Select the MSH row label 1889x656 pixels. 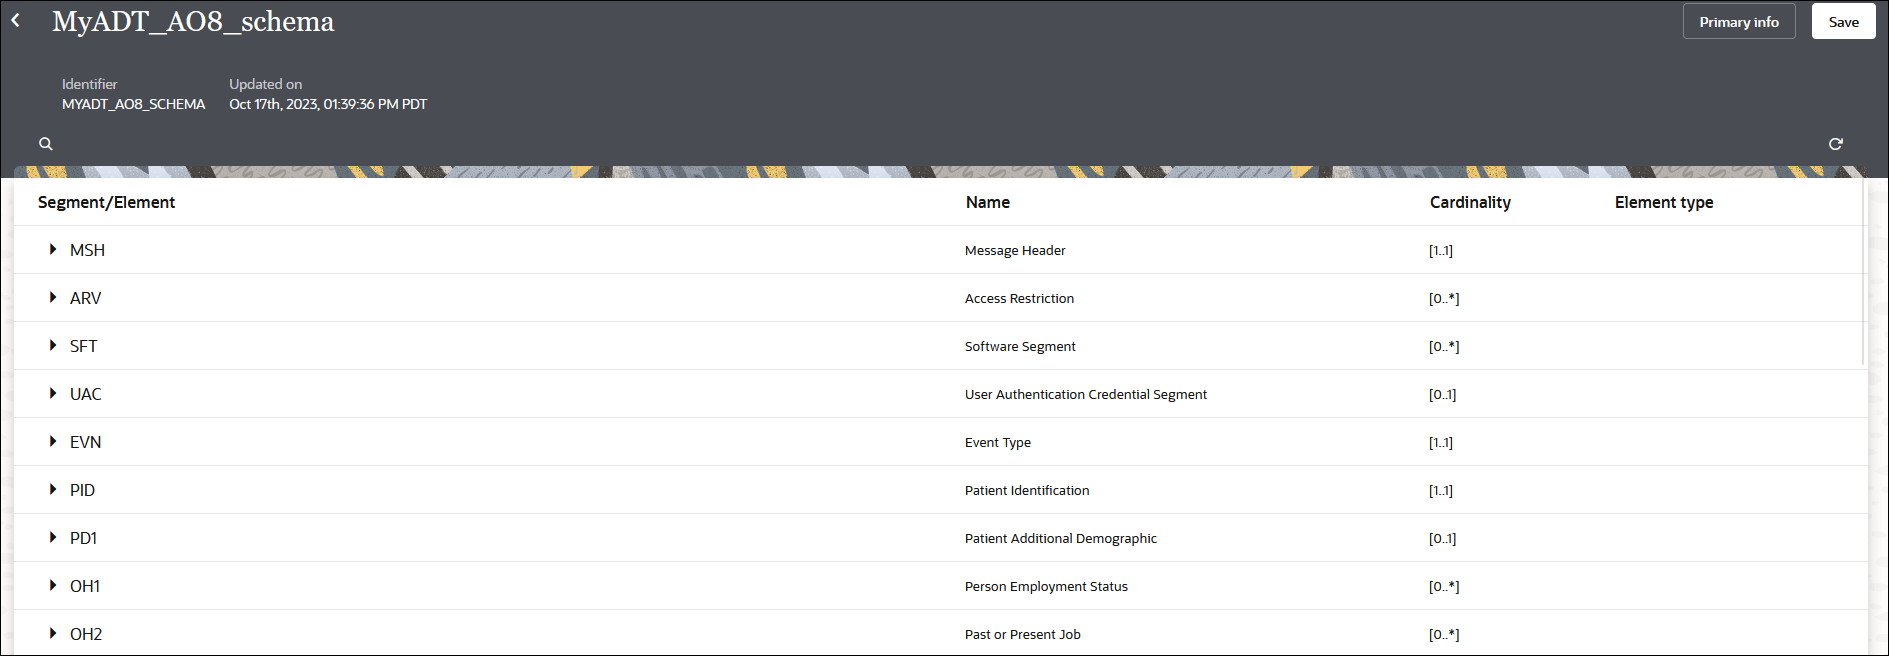click(x=87, y=250)
